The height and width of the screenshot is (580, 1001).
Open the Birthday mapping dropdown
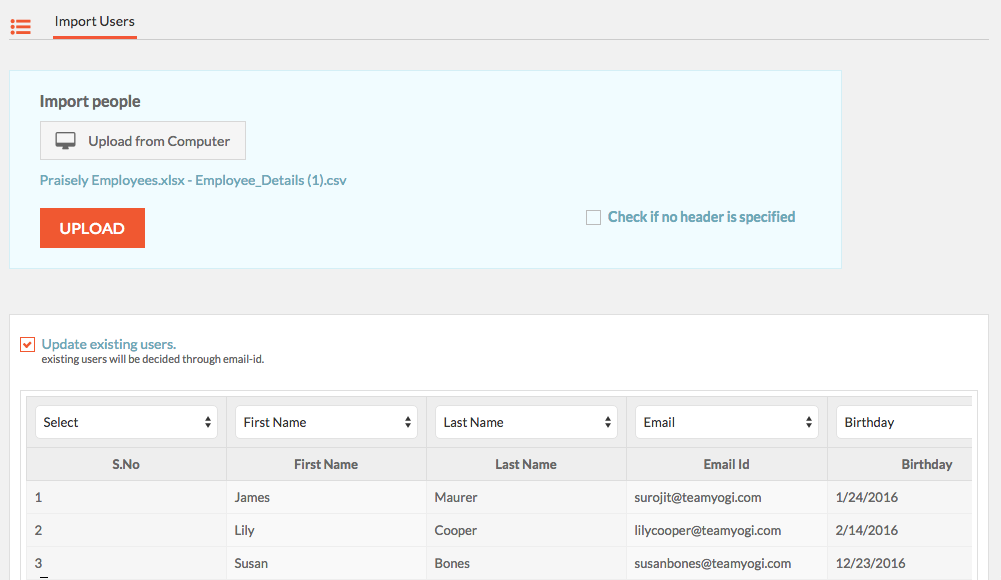[x=904, y=422]
